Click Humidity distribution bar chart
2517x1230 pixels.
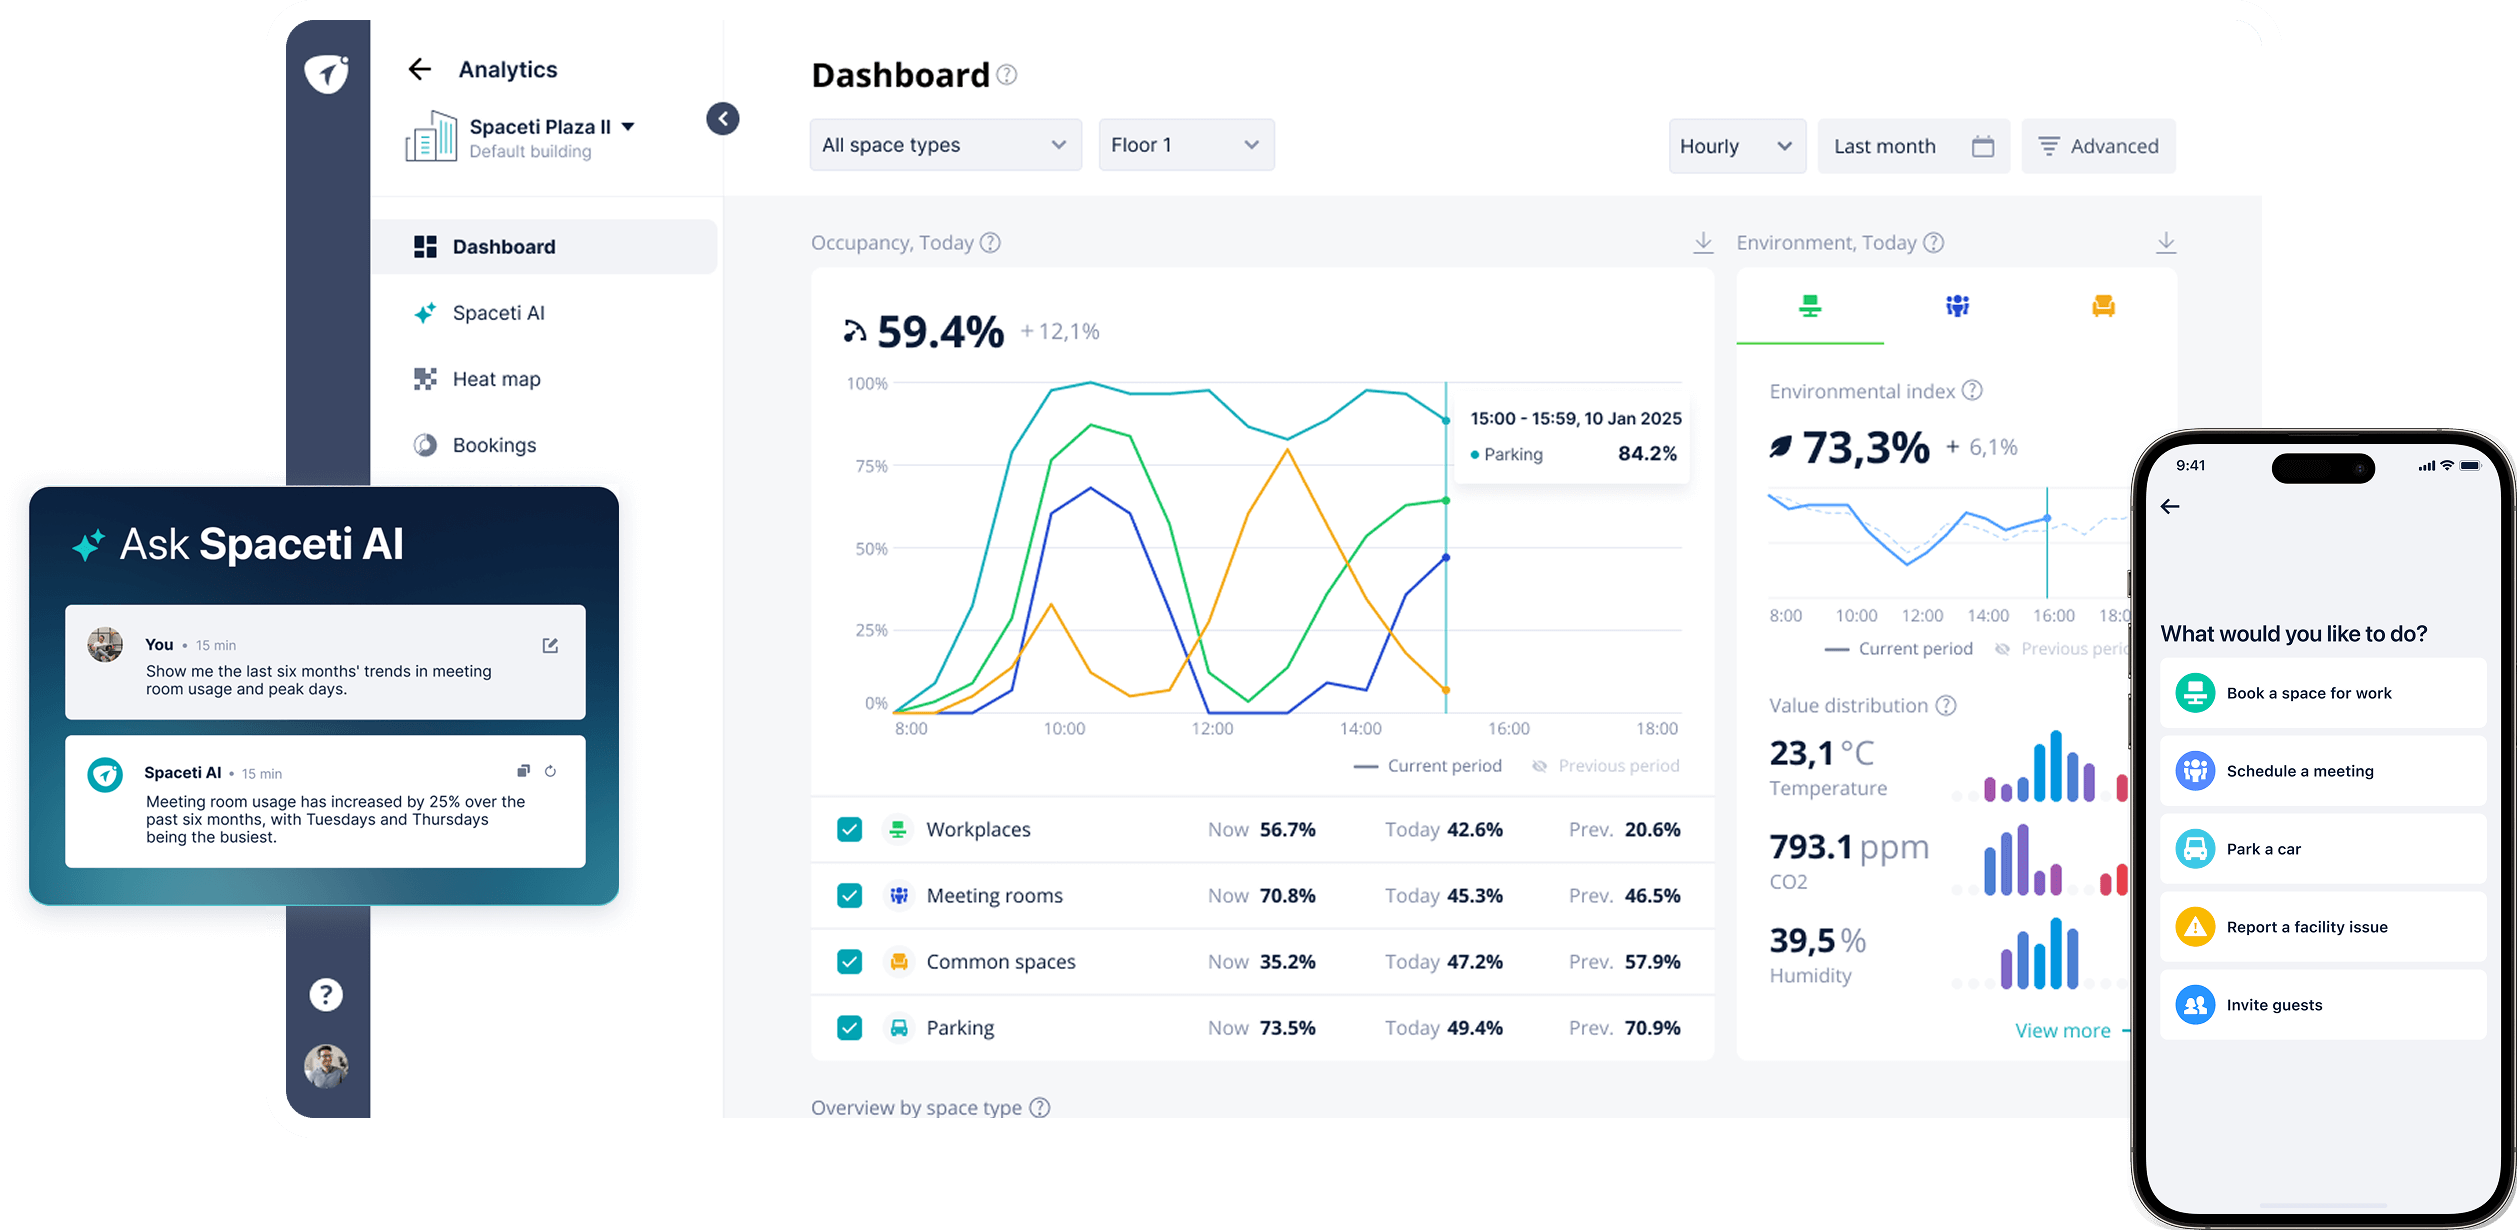click(2039, 953)
